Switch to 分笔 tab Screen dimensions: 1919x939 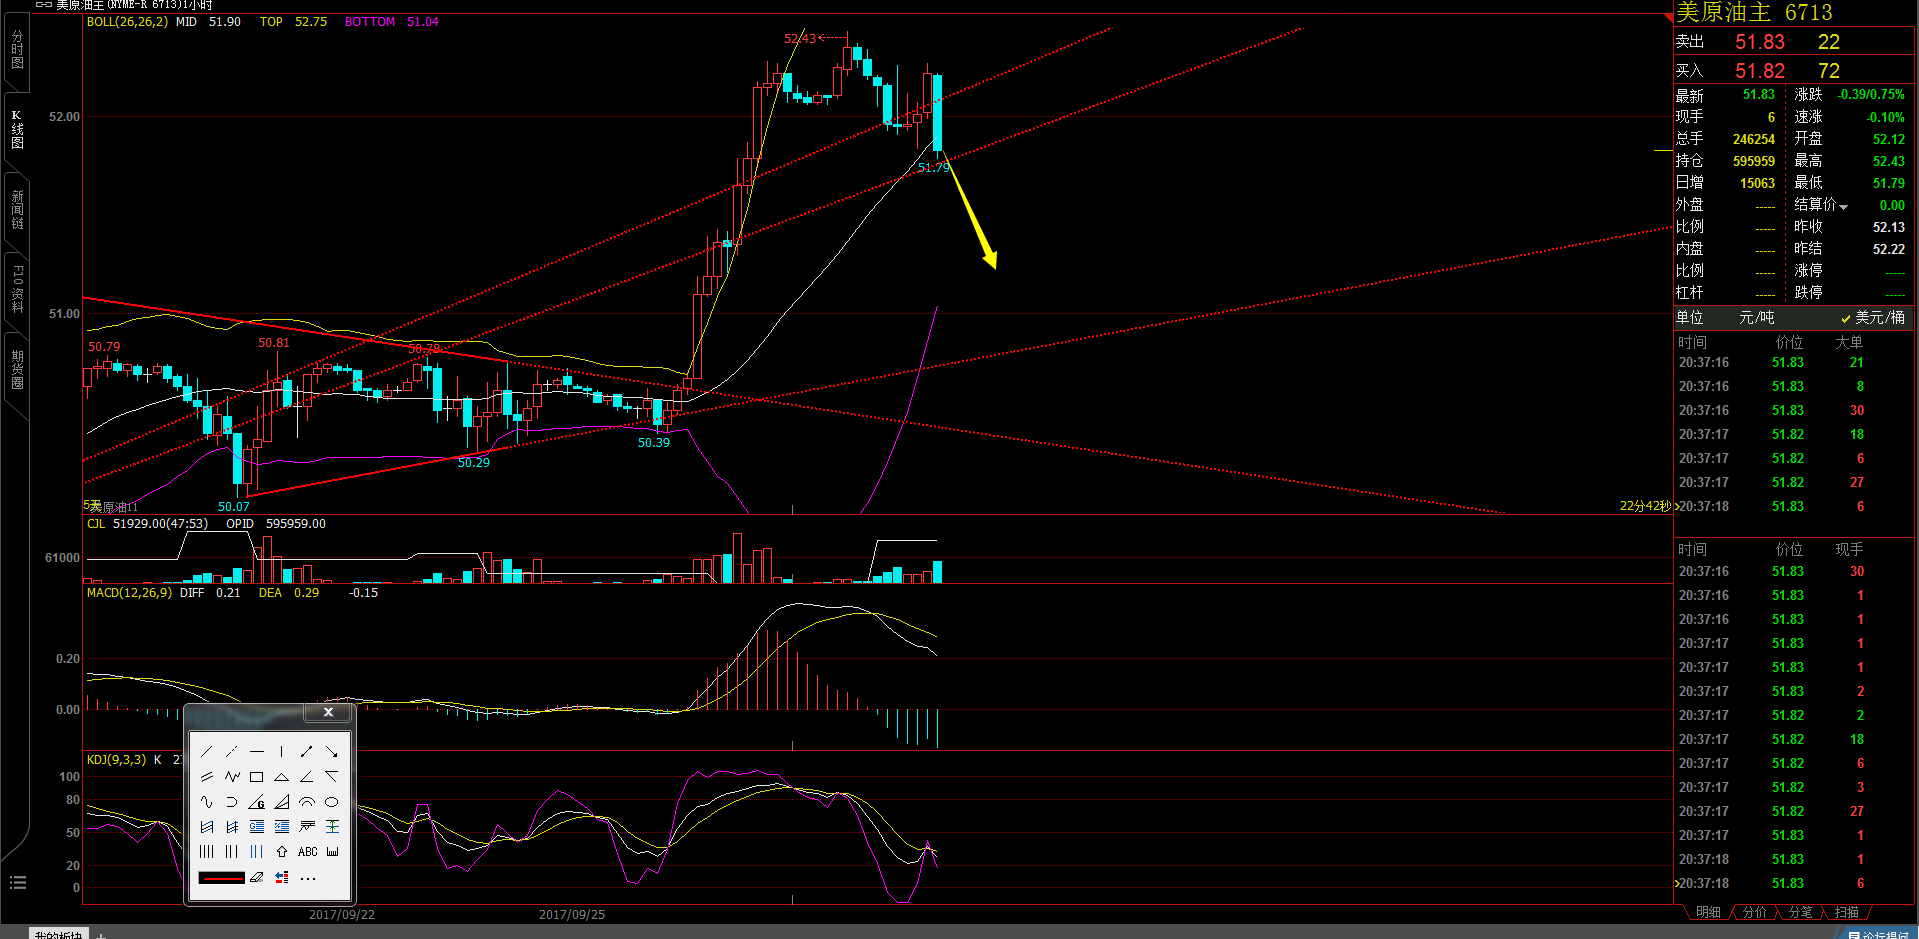coord(1800,912)
